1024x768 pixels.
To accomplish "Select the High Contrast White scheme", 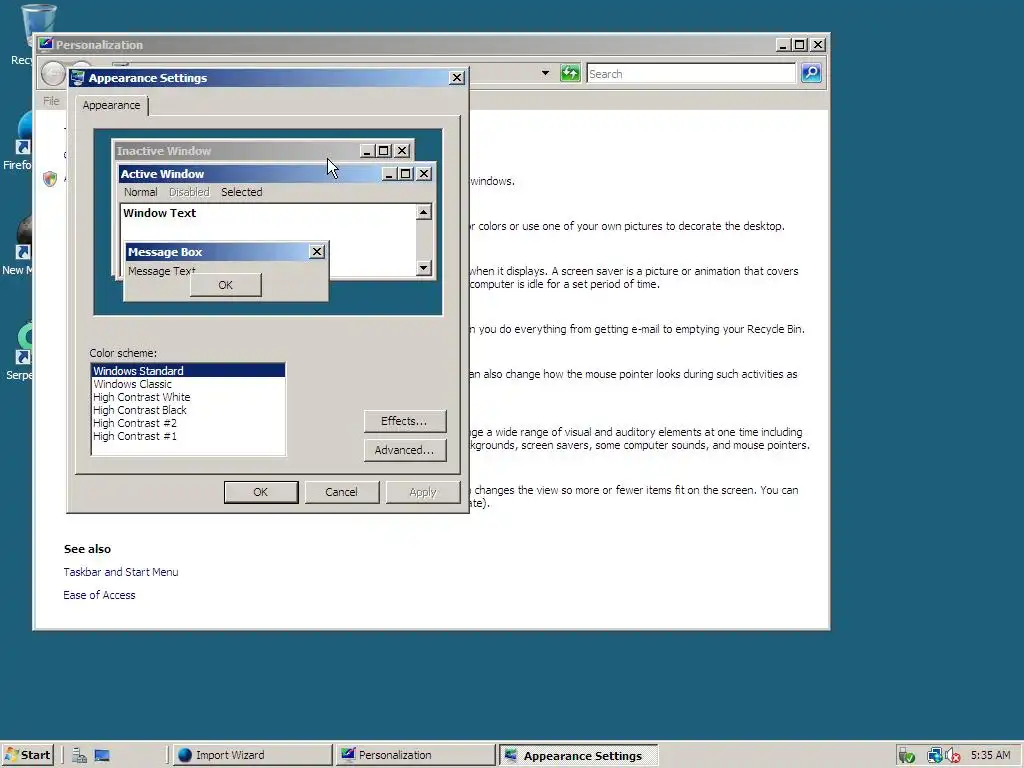I will click(188, 397).
